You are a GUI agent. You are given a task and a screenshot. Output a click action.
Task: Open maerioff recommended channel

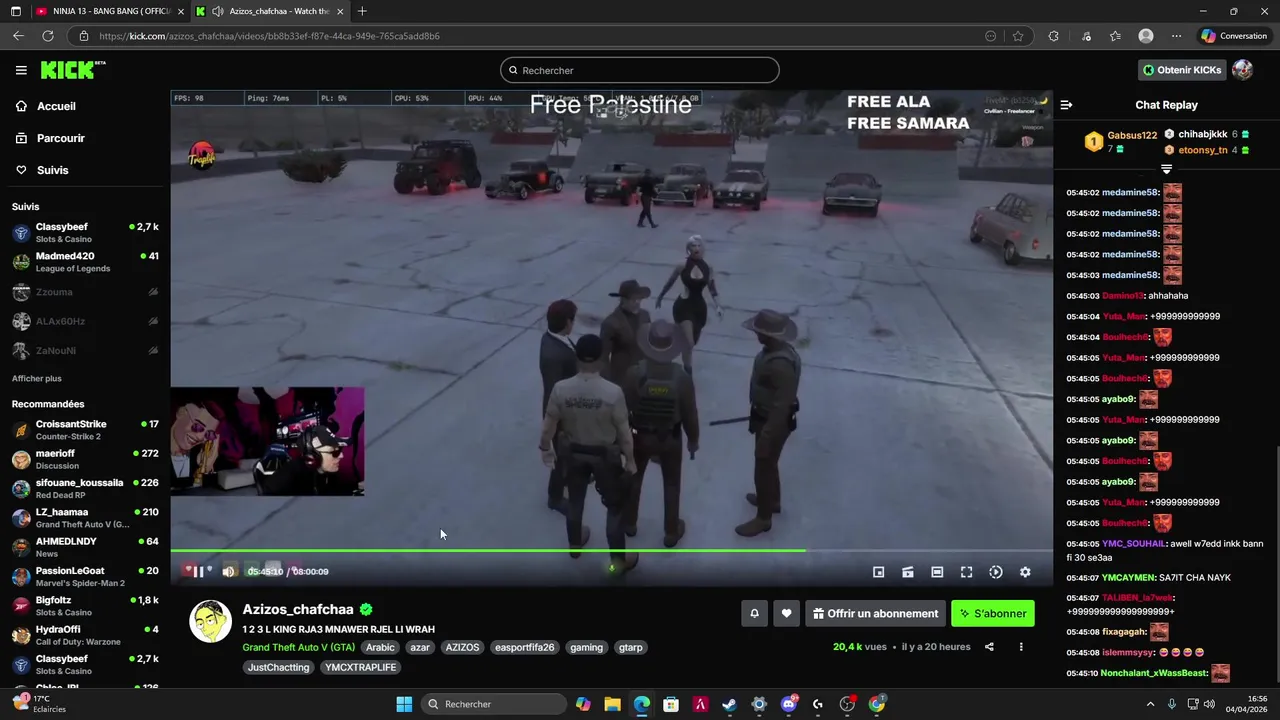[x=85, y=459]
